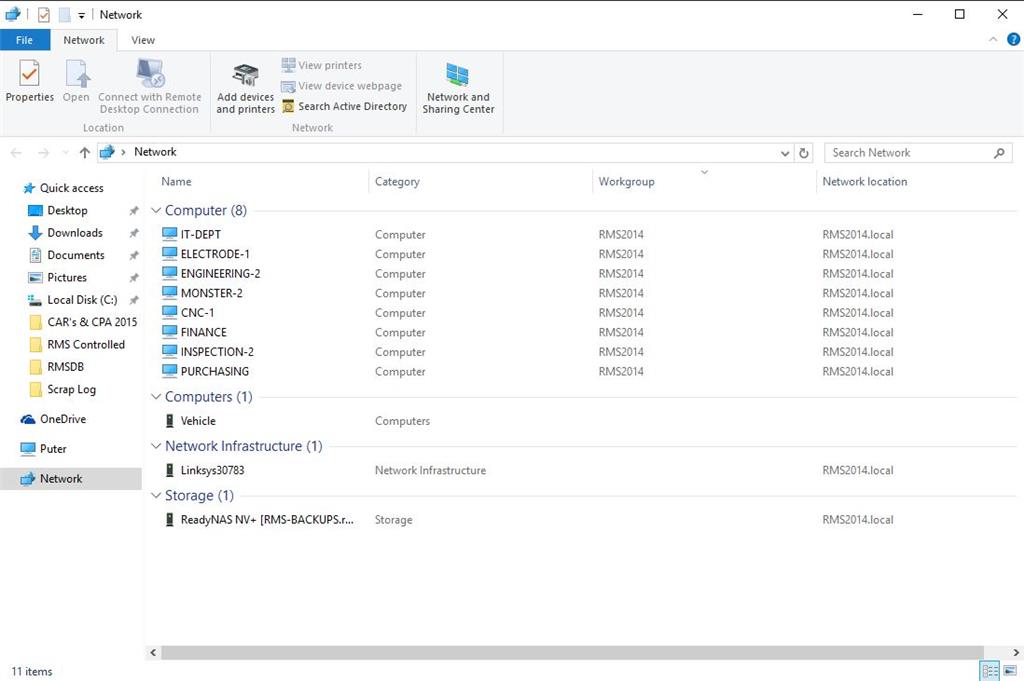The width and height of the screenshot is (1024, 681).
Task: Open Pictures in Quick access
Action: (67, 277)
